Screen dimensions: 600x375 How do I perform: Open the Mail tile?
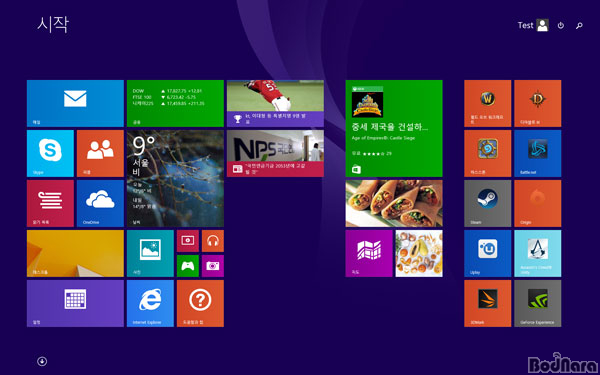(75, 103)
